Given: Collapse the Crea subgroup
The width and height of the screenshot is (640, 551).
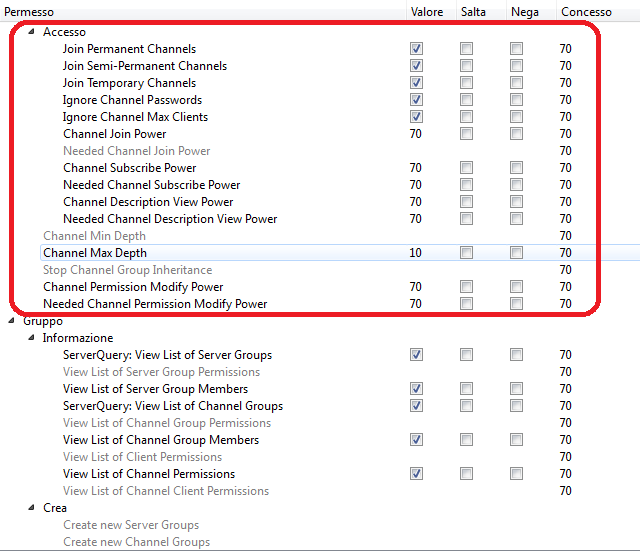Looking at the screenshot, I should coord(31,508).
